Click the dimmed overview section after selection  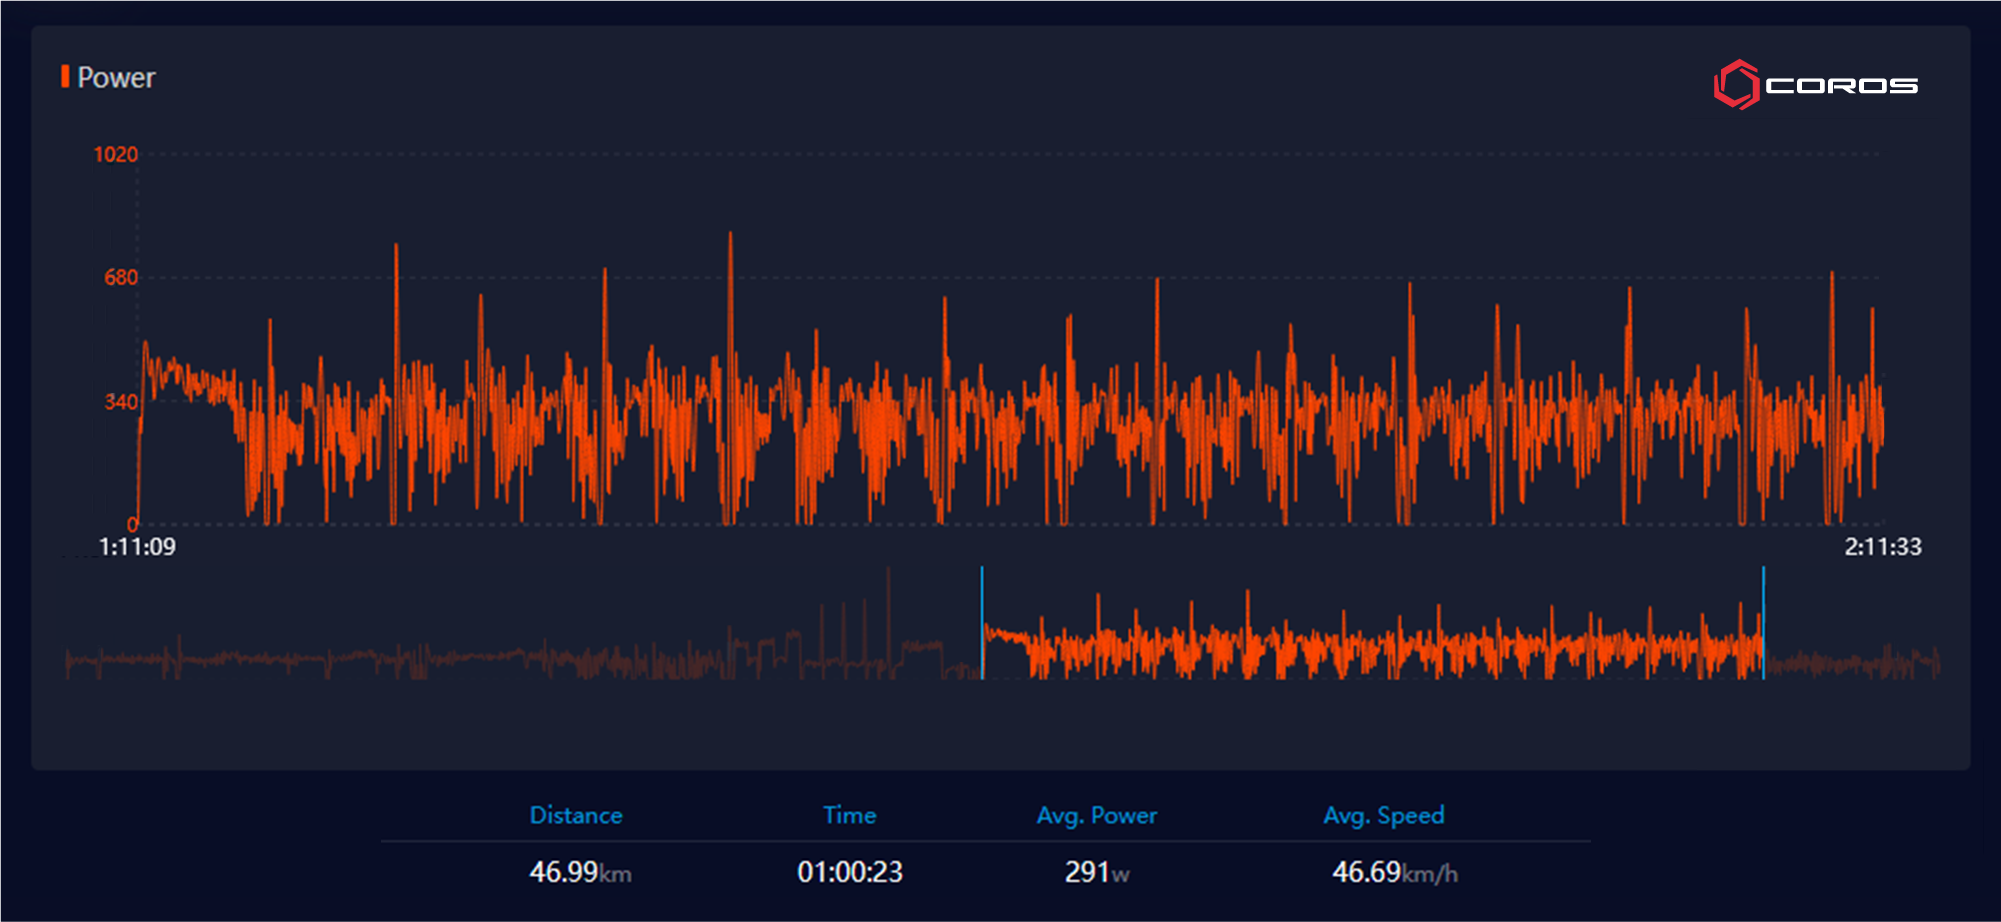tap(1850, 661)
